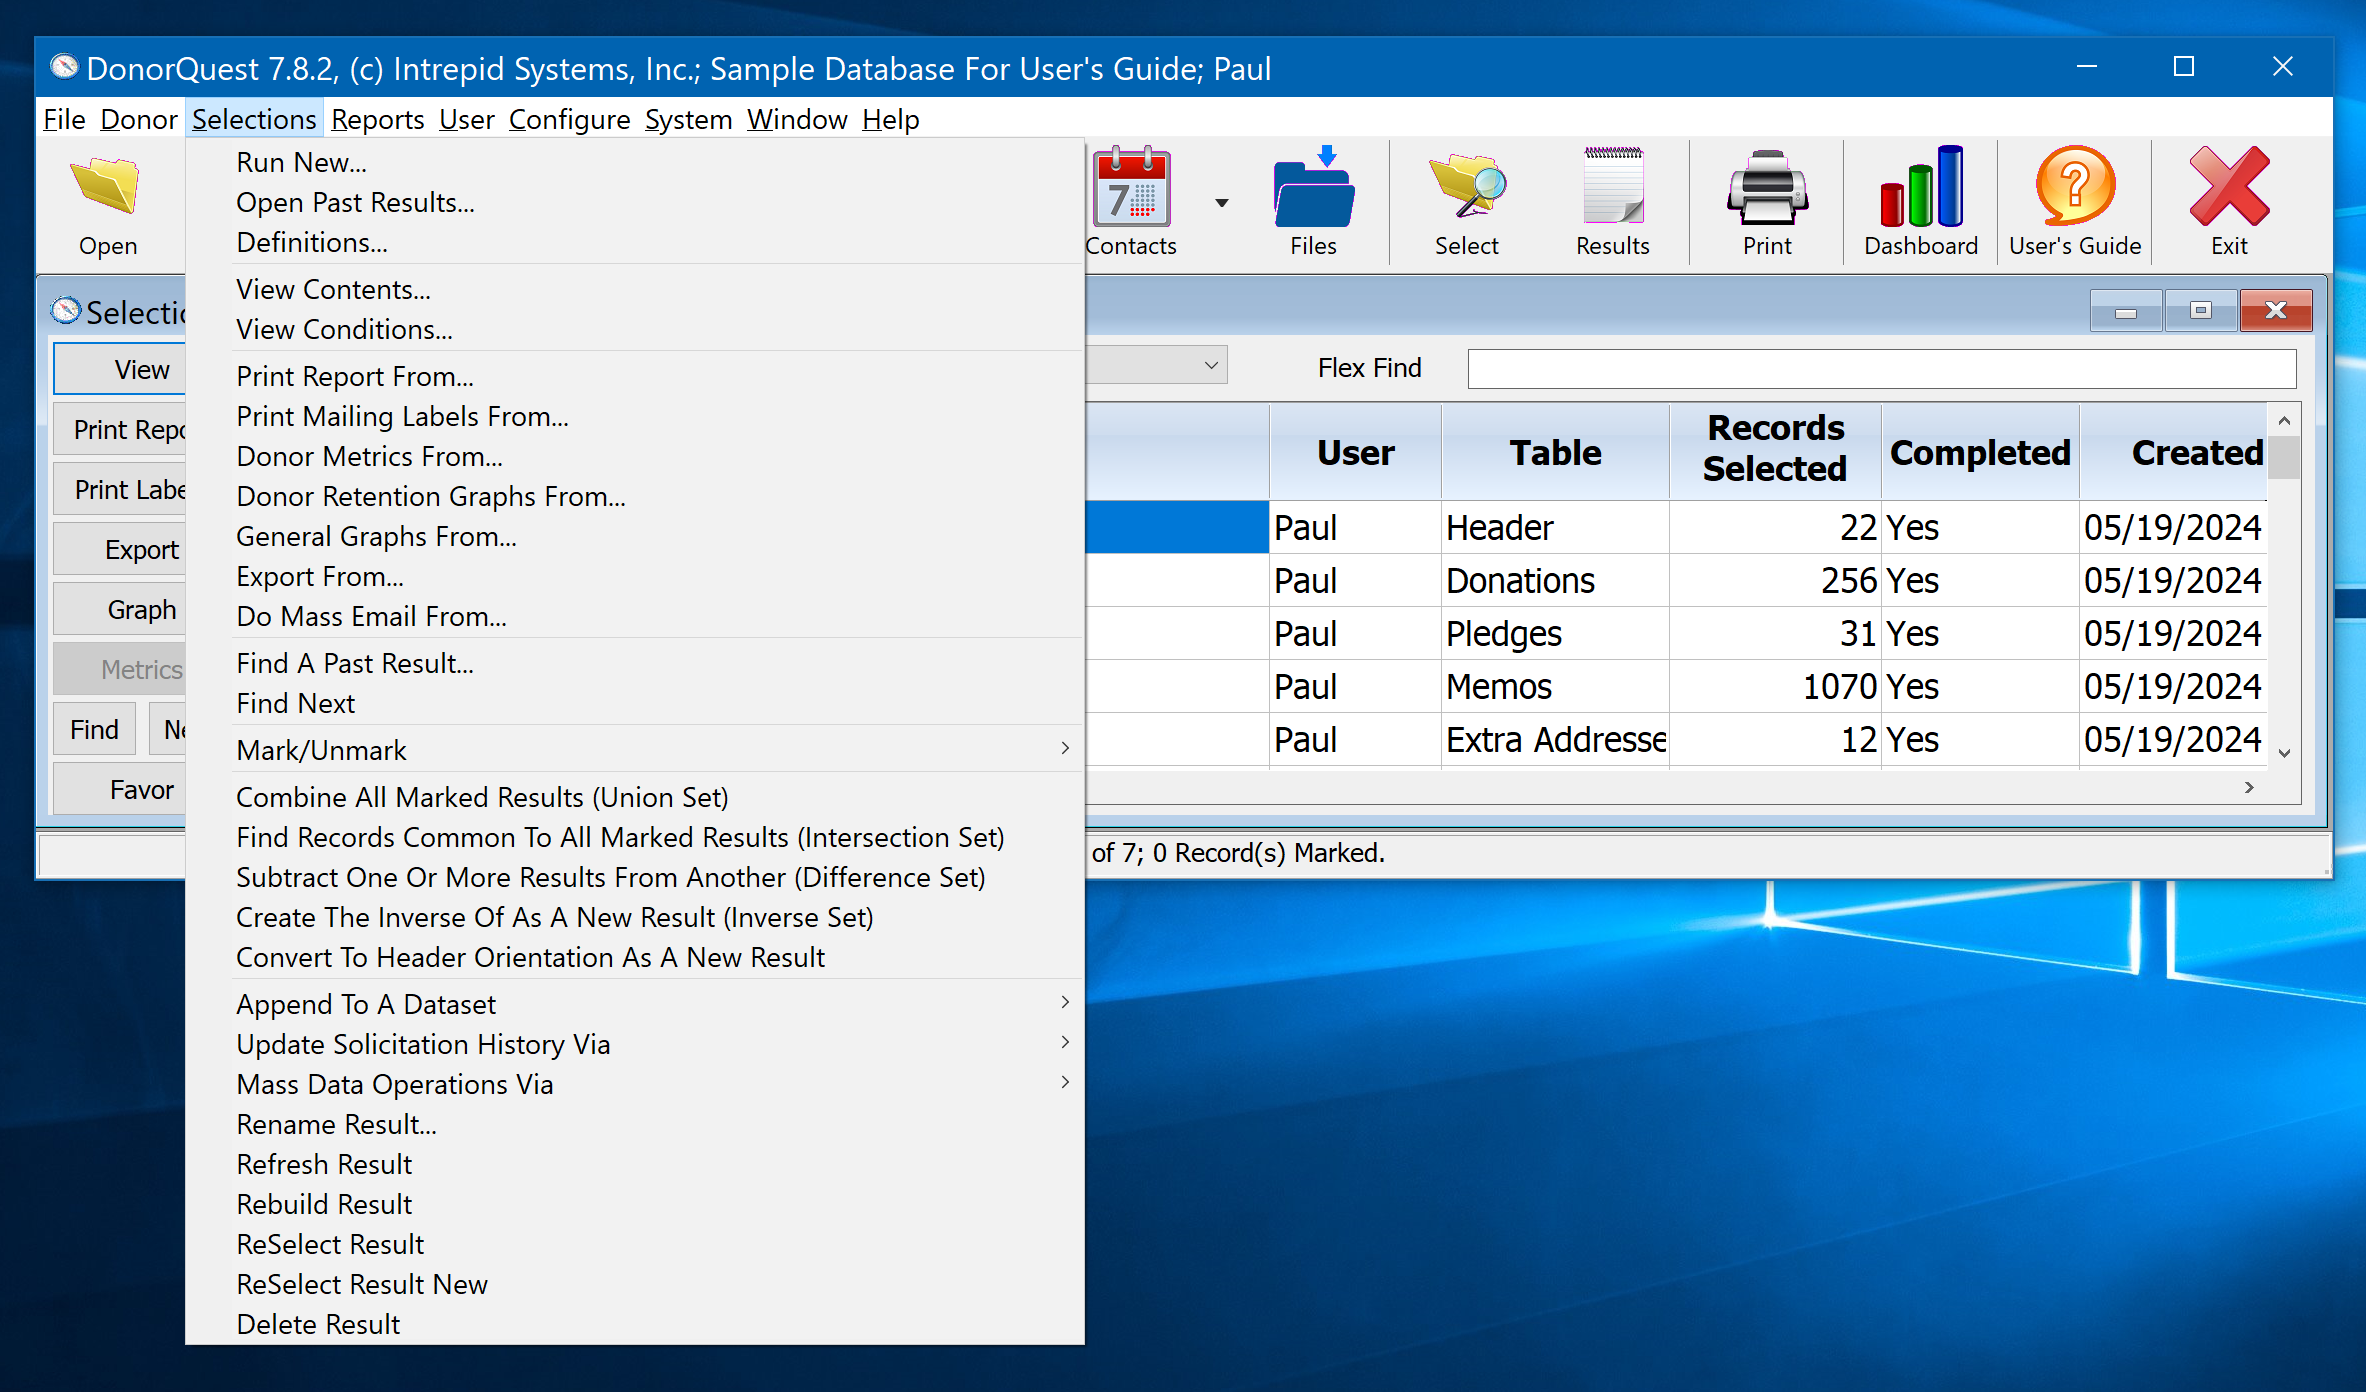2366x1392 pixels.
Task: Open the Reports menu
Action: (x=378, y=119)
